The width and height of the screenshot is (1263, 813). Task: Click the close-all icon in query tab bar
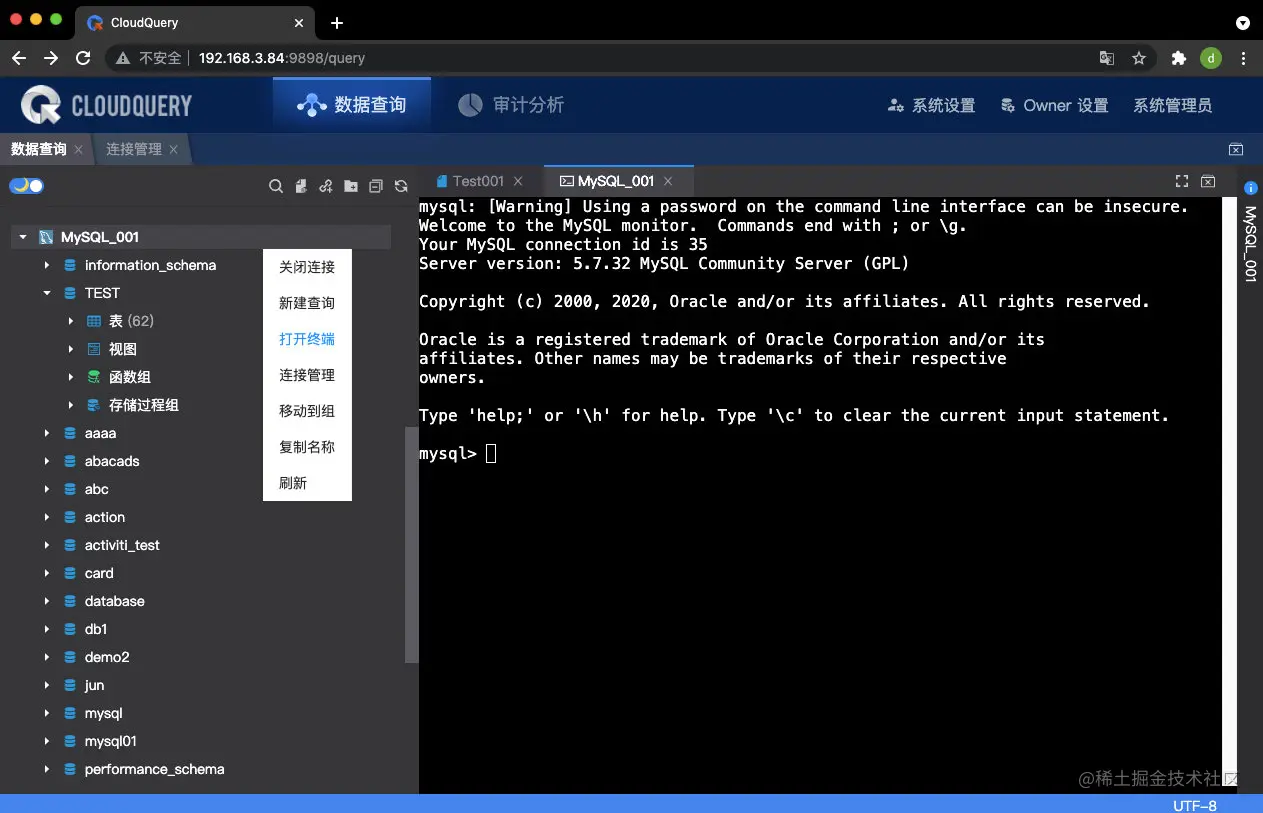tap(1208, 181)
